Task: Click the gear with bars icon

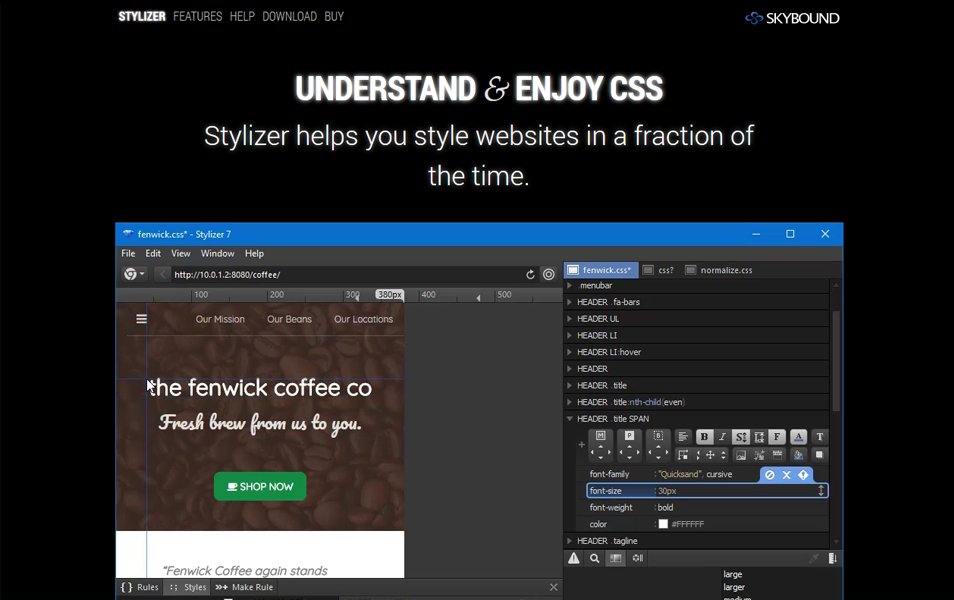Action: tap(638, 557)
